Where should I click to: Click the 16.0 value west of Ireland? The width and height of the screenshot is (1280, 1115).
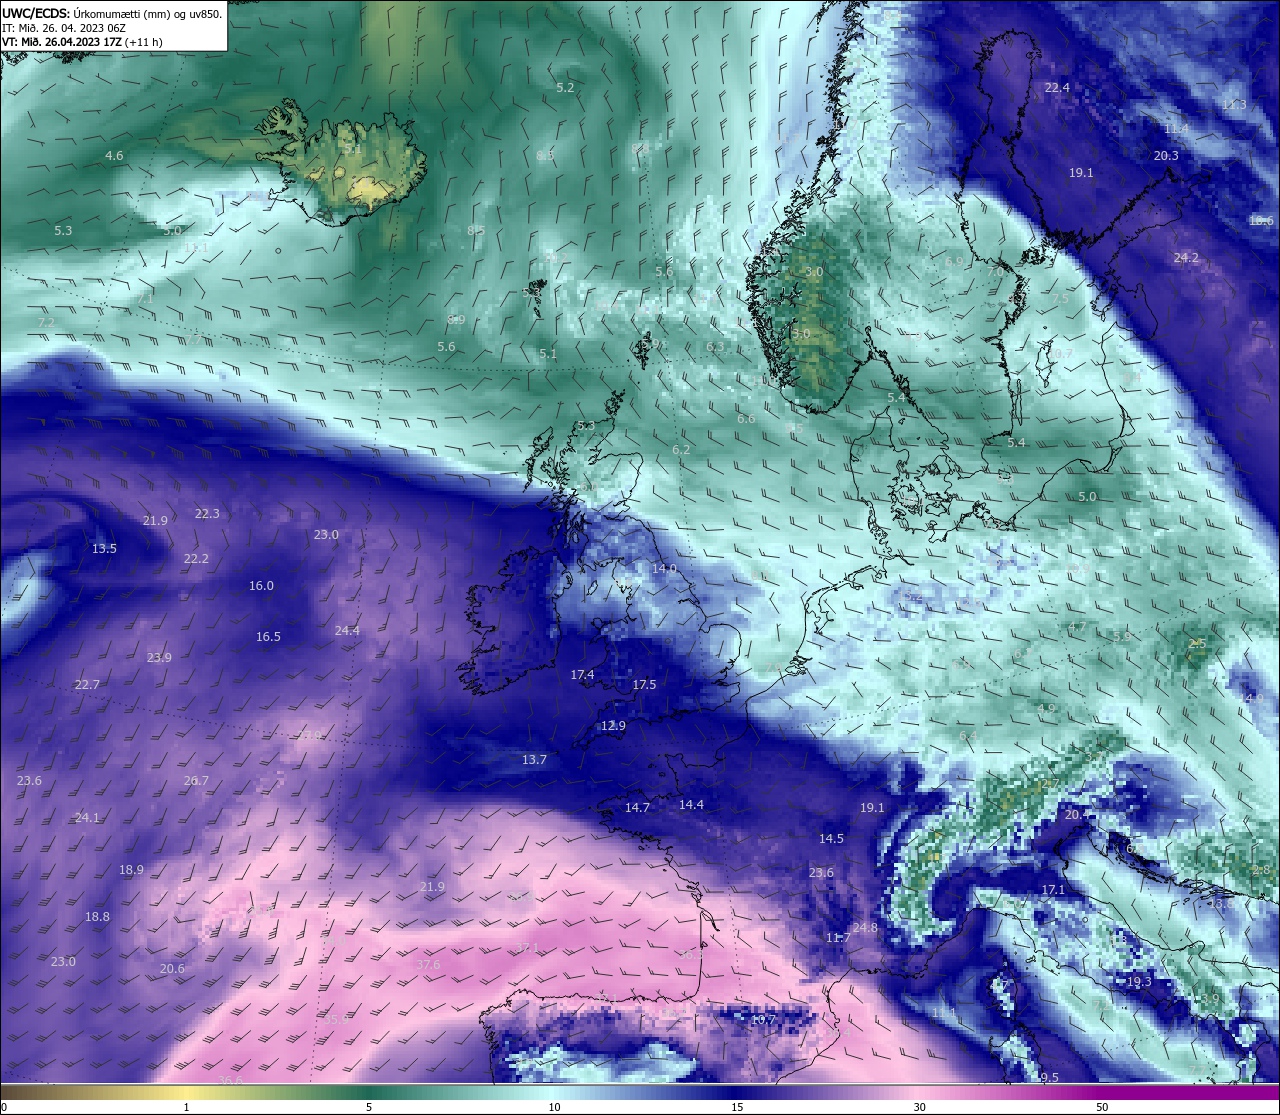coord(261,586)
